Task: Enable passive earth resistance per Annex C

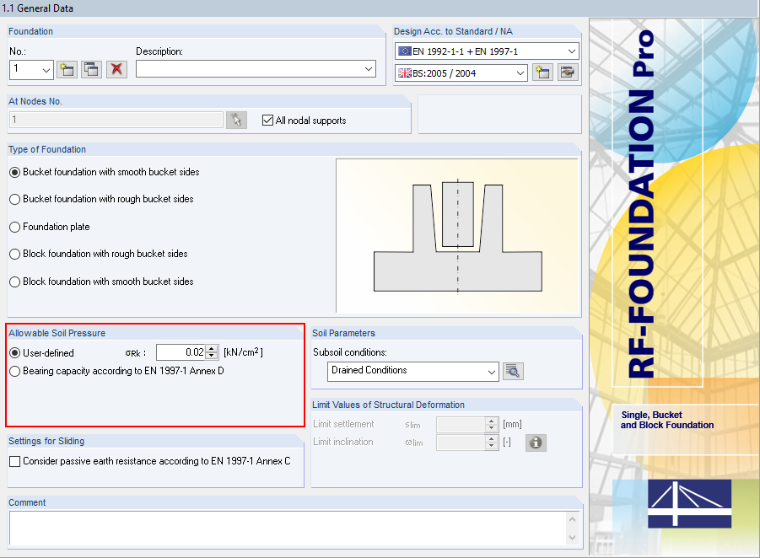Action: coord(15,462)
